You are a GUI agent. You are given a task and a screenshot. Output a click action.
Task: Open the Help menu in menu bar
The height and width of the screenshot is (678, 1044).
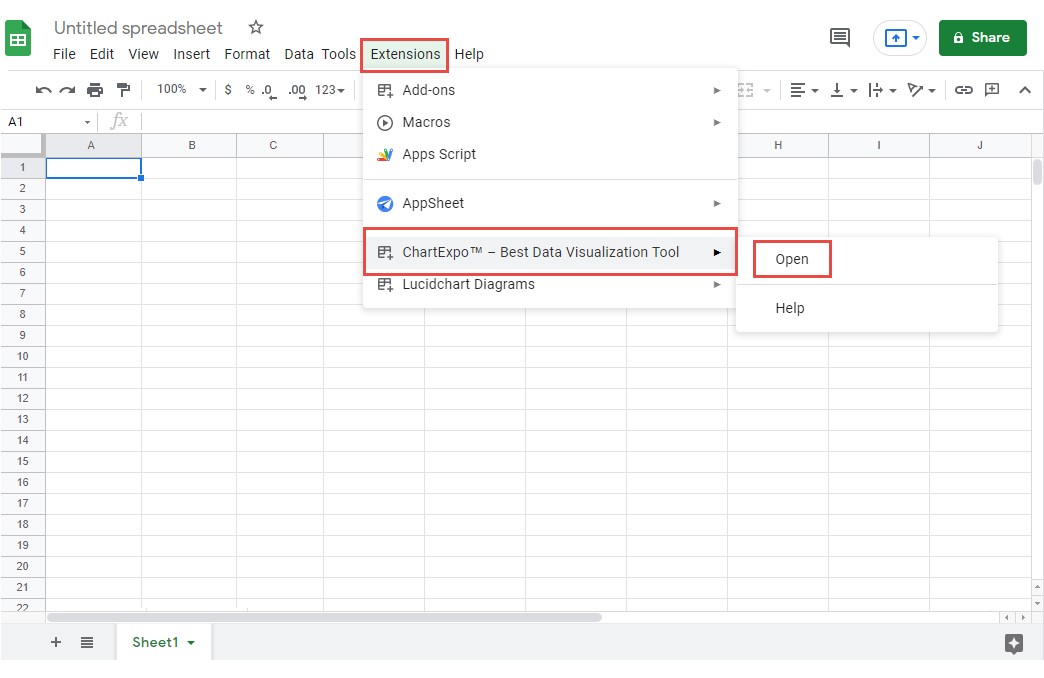(x=469, y=54)
